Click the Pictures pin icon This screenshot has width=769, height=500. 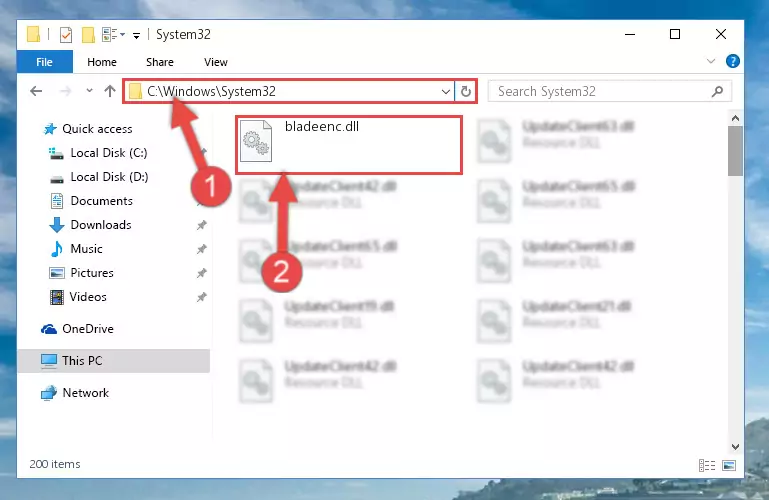pos(202,273)
